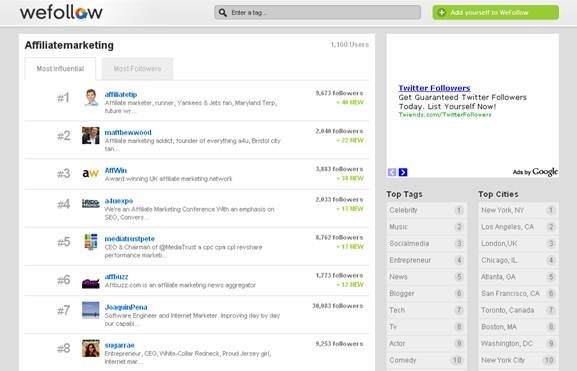Choose London, UK city
The height and width of the screenshot is (371, 577).
tap(518, 244)
